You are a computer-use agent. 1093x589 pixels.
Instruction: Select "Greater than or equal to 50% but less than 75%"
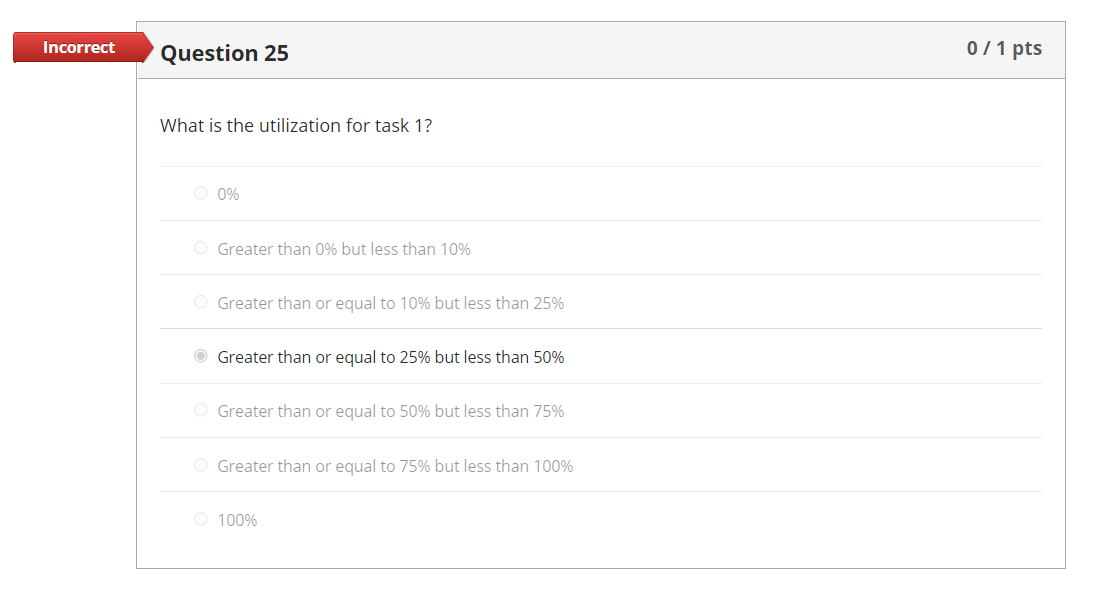200,409
